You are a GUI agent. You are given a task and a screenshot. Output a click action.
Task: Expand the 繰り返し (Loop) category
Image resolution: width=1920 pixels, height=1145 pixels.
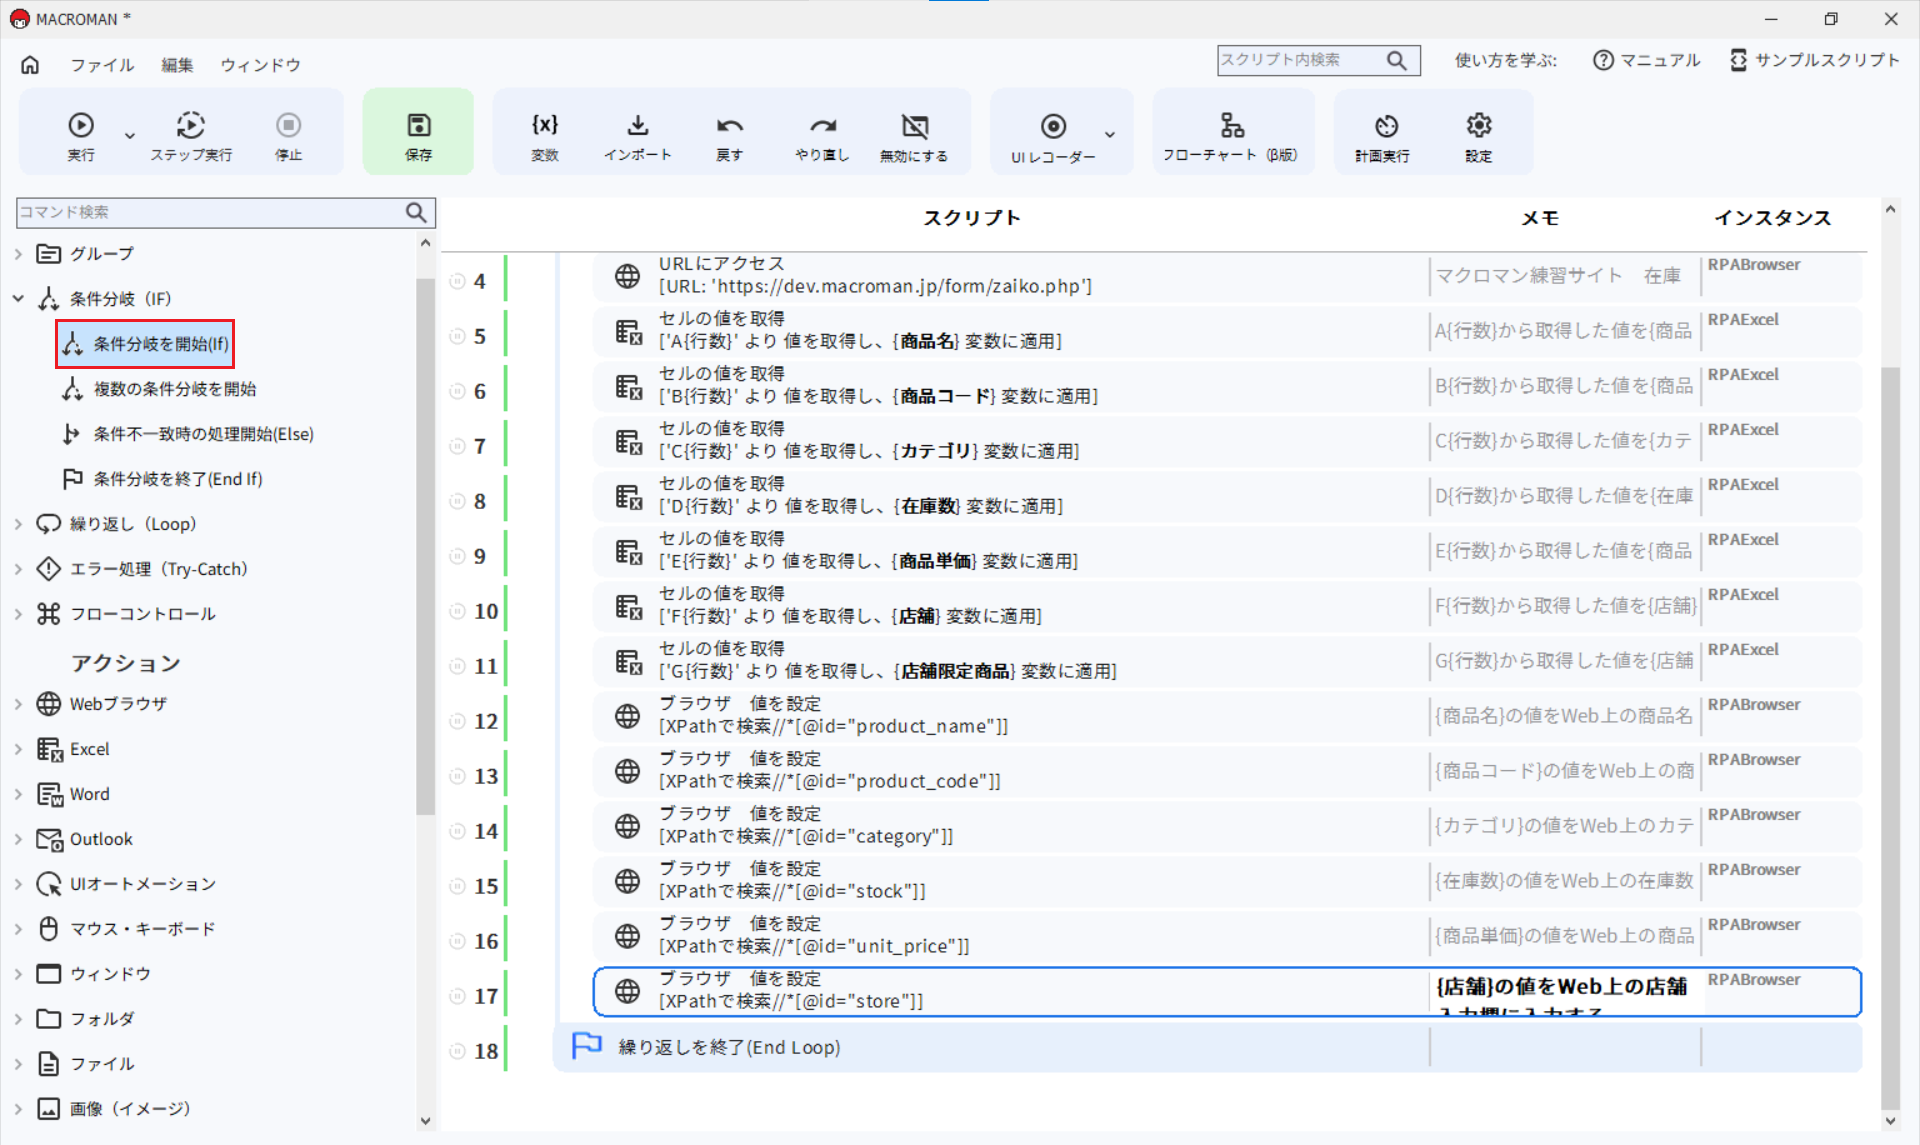pos(17,523)
